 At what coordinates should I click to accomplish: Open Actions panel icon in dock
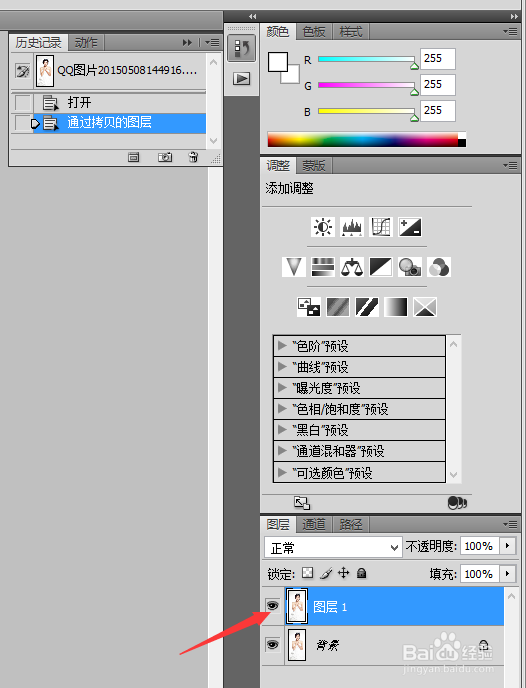(x=241, y=79)
